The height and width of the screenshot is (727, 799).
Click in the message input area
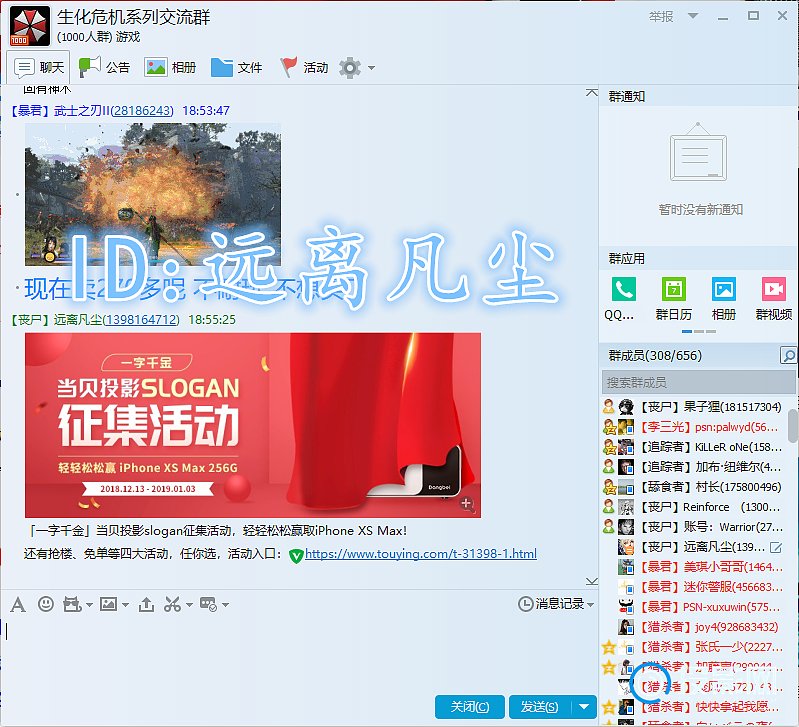pos(299,655)
